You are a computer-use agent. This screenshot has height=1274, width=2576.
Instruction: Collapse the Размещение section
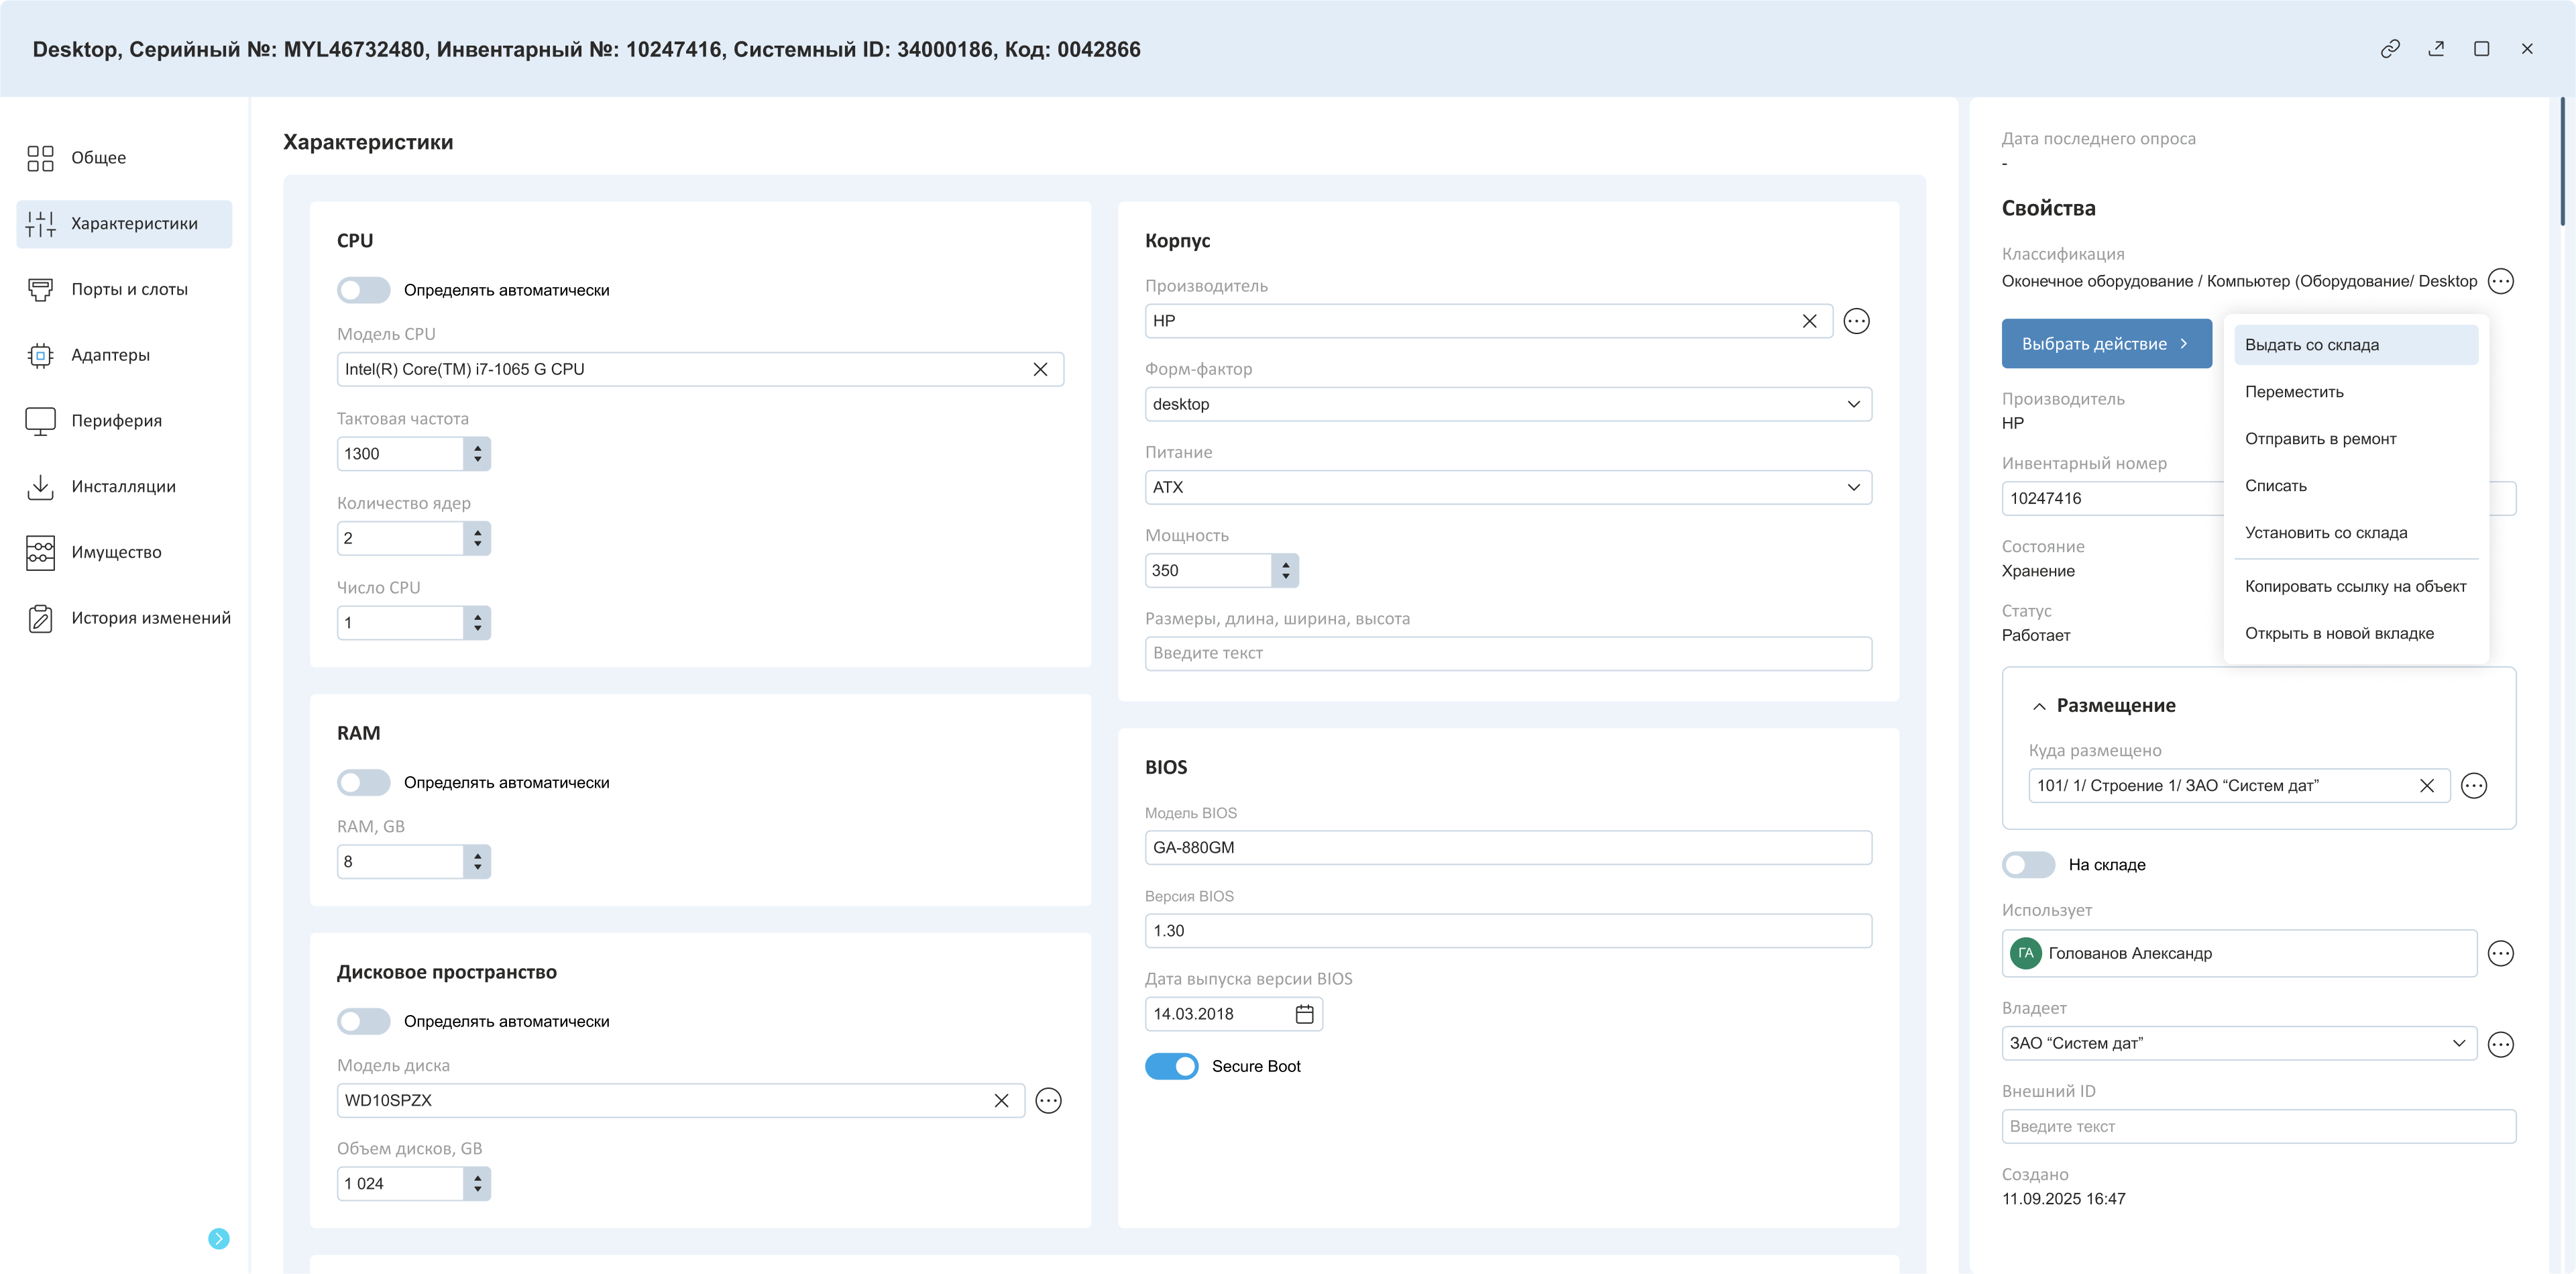(x=2039, y=706)
